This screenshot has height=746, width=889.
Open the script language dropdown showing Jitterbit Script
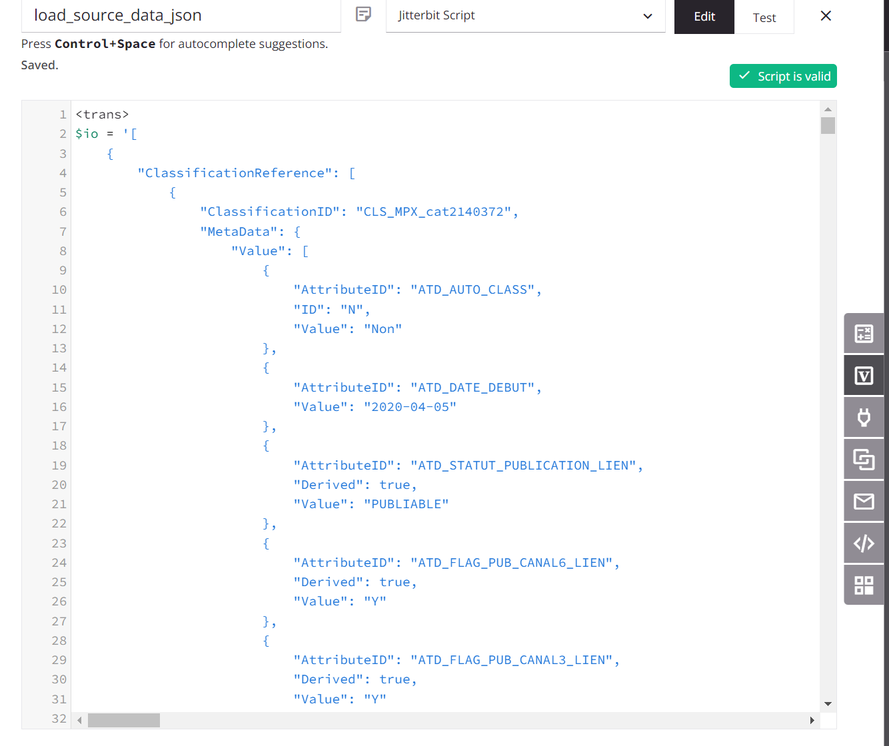click(525, 17)
